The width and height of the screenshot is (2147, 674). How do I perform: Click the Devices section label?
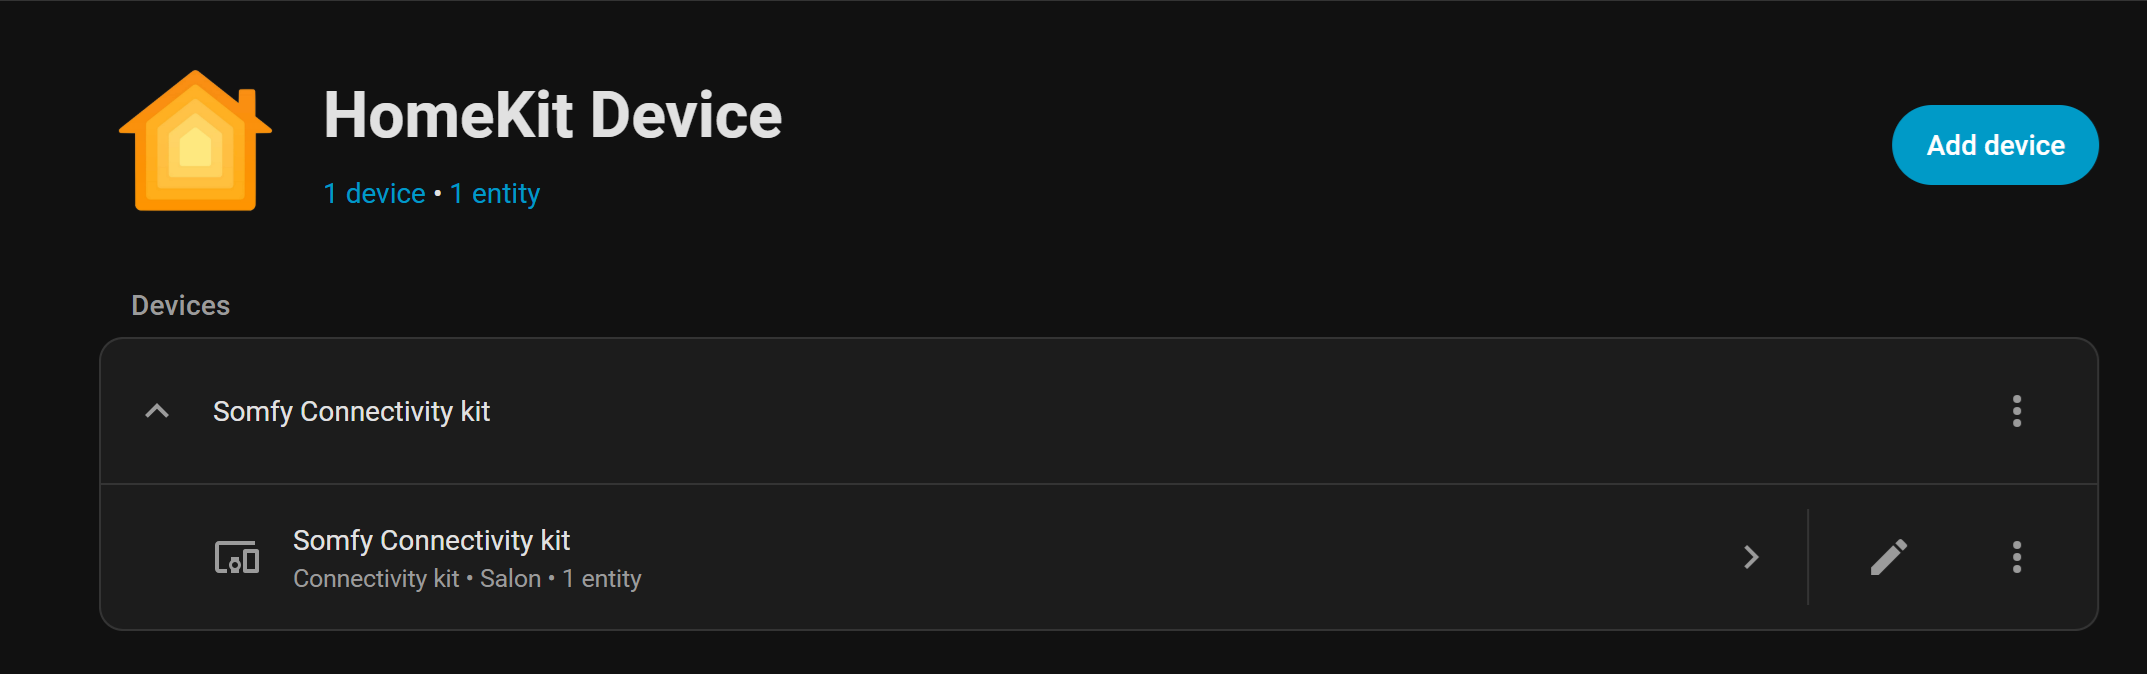click(x=180, y=305)
